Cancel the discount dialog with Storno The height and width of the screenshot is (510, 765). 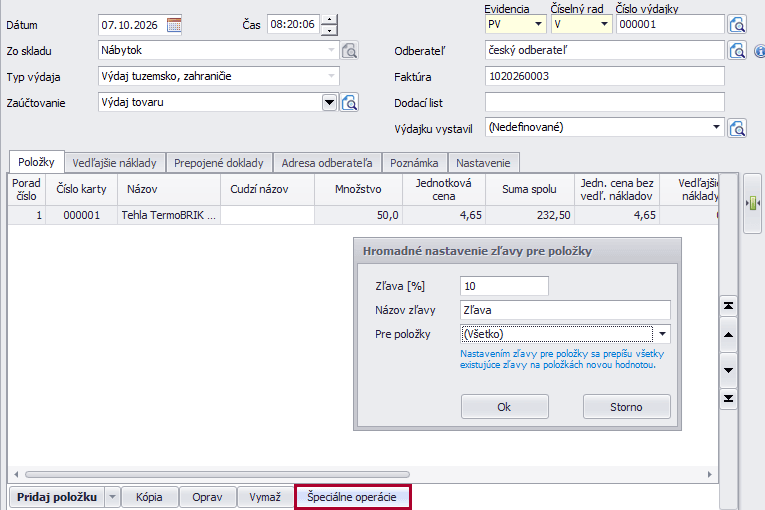(x=626, y=407)
